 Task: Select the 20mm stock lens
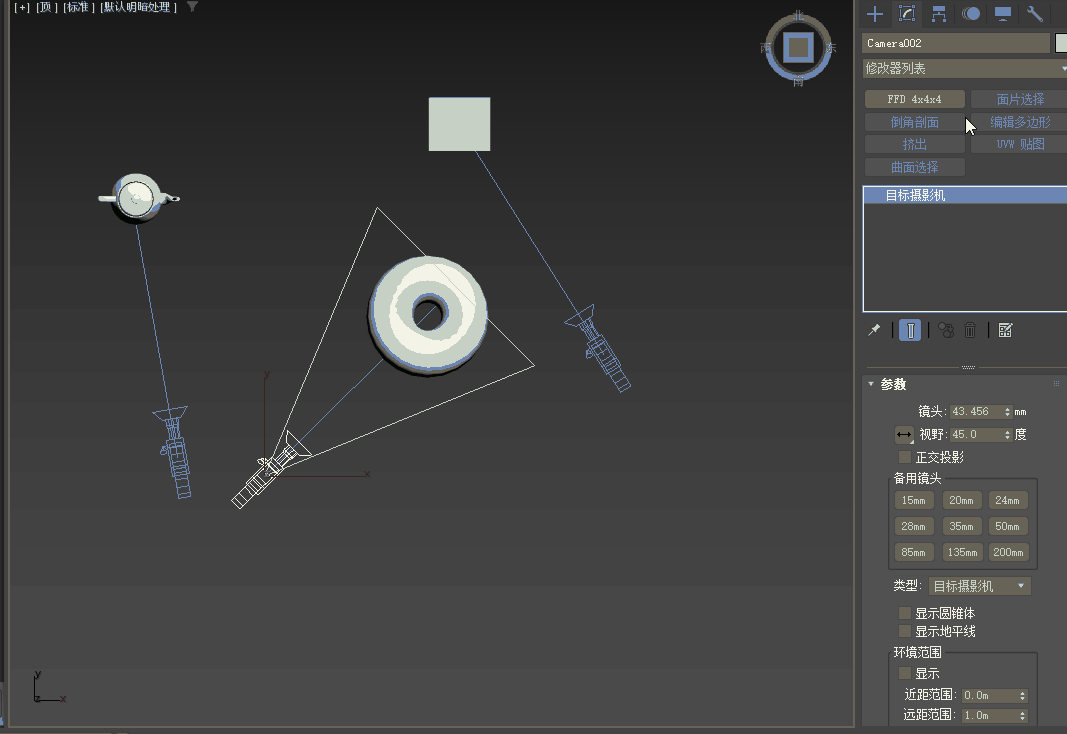(x=962, y=501)
